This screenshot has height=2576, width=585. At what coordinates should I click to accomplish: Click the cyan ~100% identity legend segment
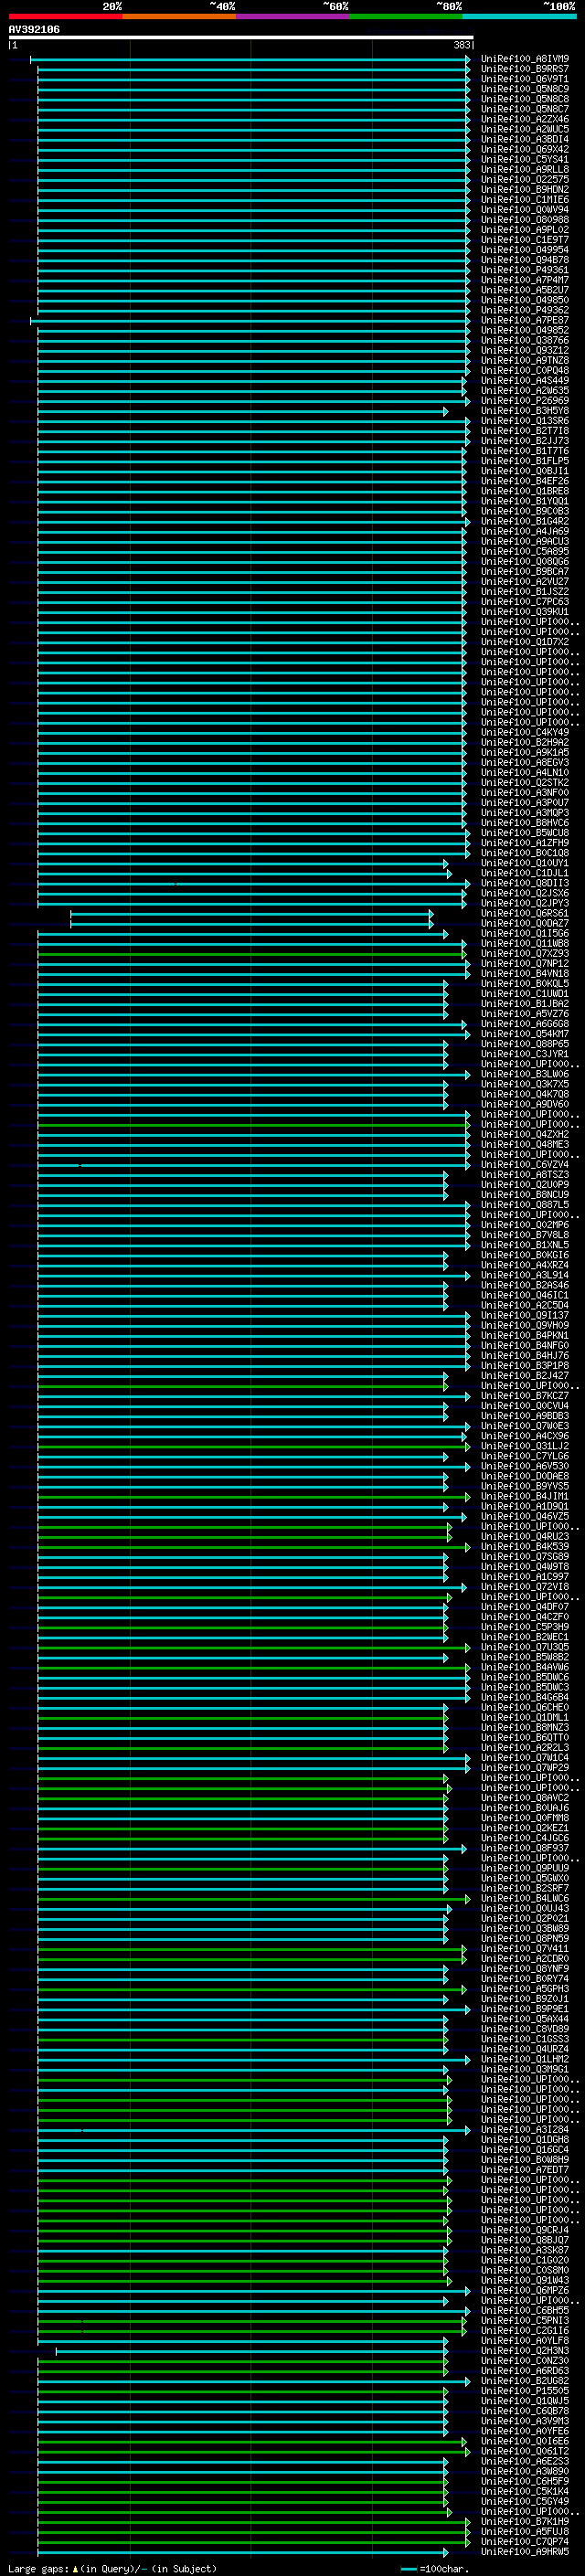coord(519,16)
